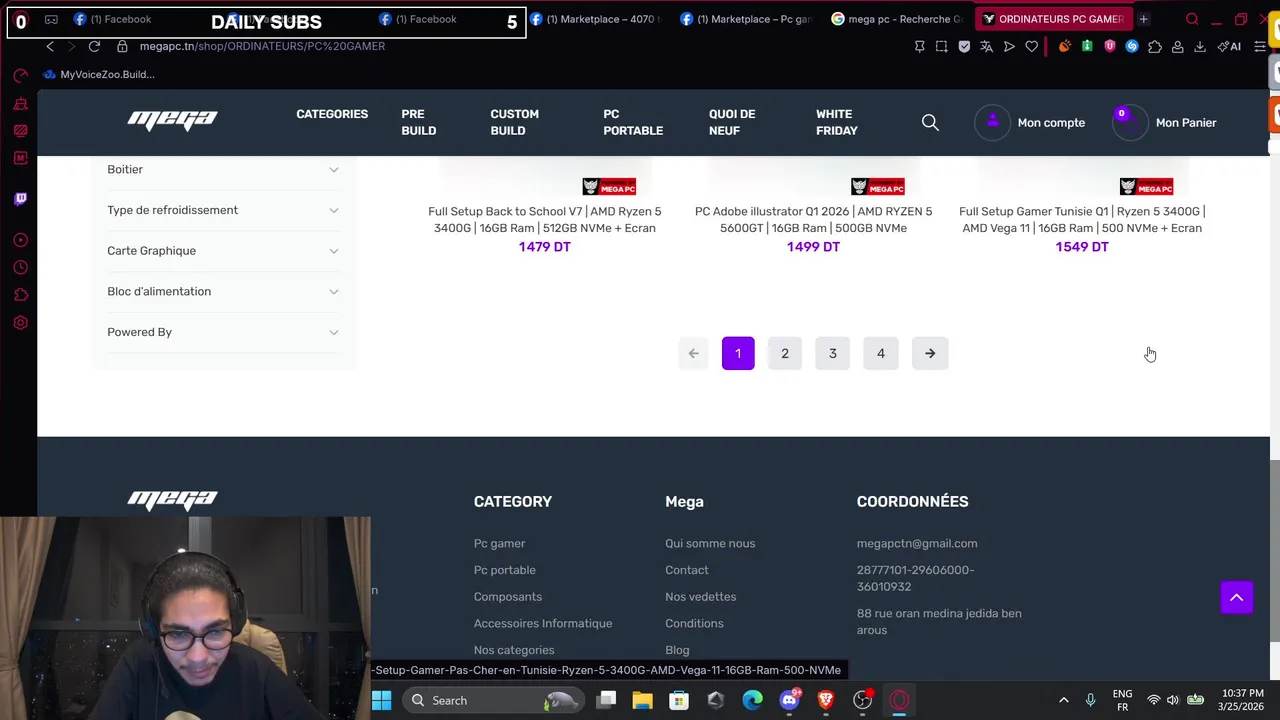Open the CATEGORIES menu

click(x=332, y=114)
